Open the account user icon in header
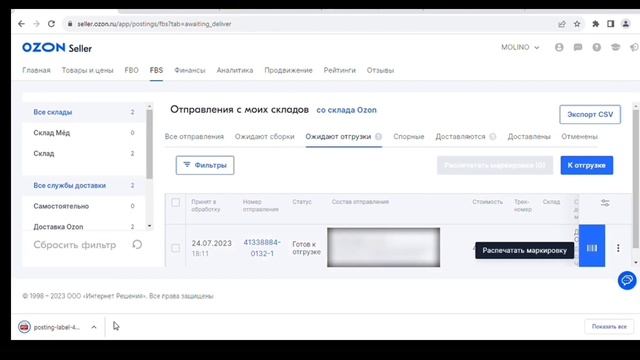This screenshot has height=360, width=640. pyautogui.click(x=559, y=47)
